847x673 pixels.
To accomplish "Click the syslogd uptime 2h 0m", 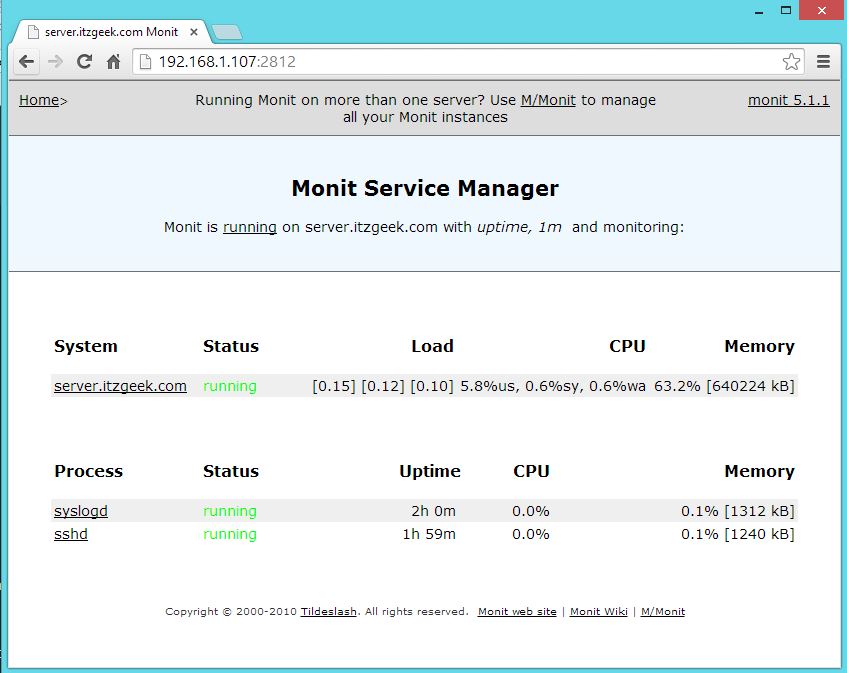I will coord(433,510).
